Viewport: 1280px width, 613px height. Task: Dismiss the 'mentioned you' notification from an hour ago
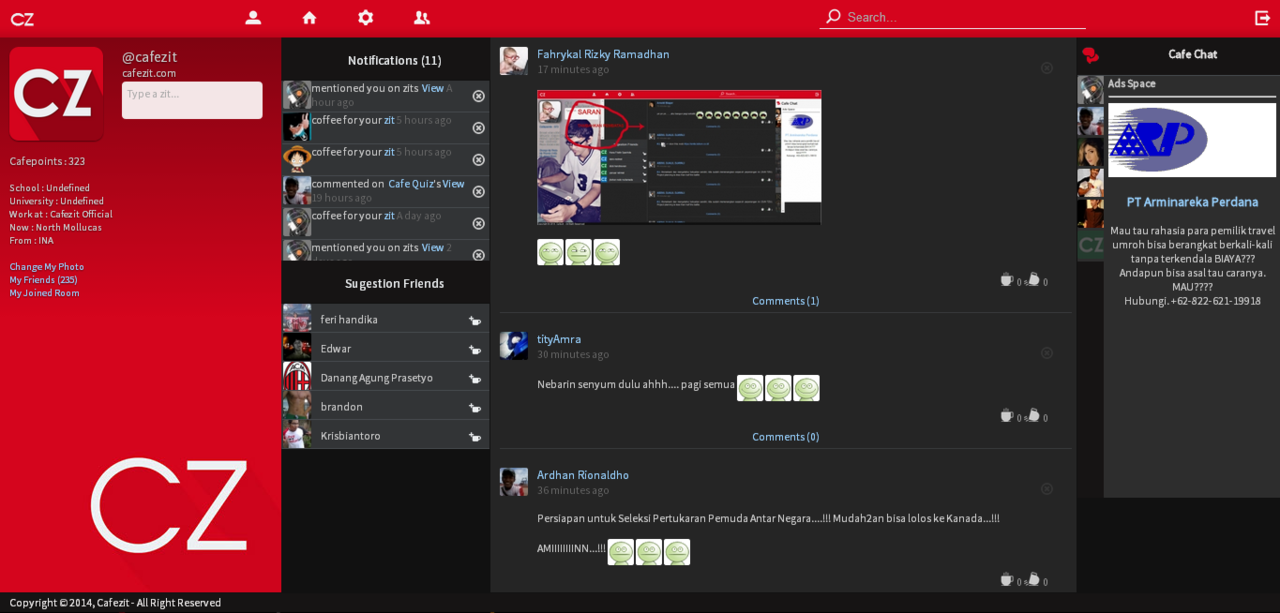point(478,96)
